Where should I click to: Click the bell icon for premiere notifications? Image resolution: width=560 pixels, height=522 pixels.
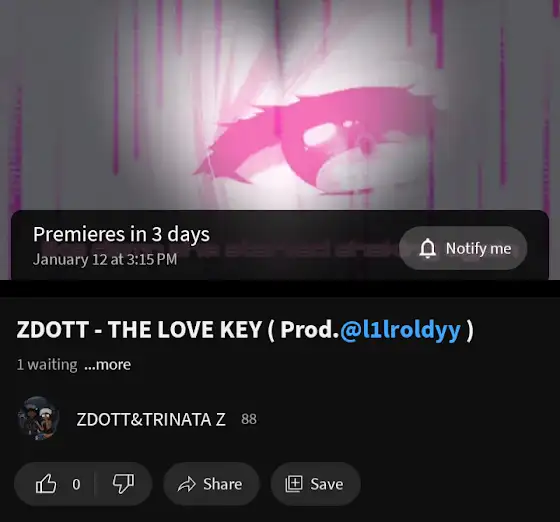coord(427,248)
